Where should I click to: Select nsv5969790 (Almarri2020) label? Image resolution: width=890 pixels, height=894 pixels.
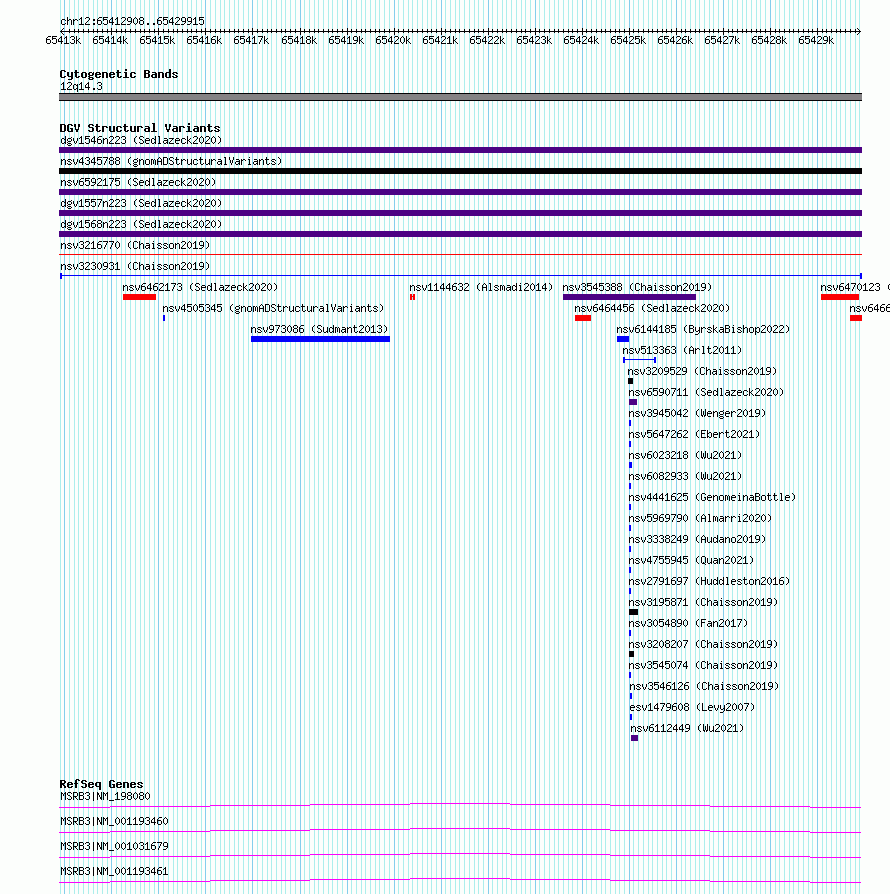(700, 518)
